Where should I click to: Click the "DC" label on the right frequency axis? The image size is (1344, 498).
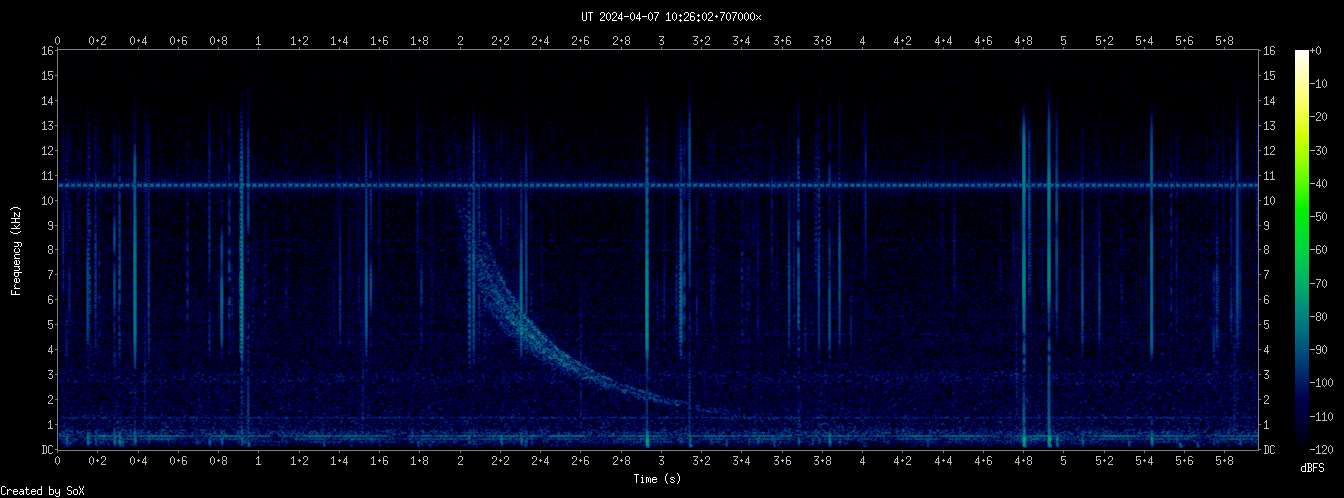(1270, 450)
